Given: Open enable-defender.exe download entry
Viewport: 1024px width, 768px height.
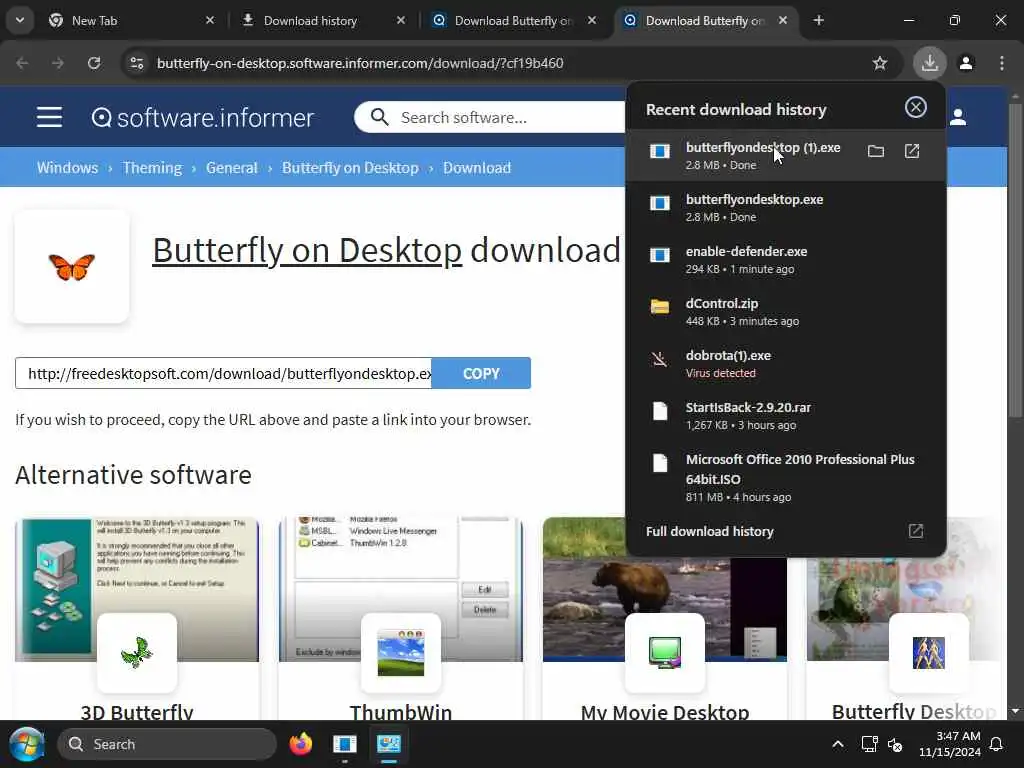Looking at the screenshot, I should point(786,260).
